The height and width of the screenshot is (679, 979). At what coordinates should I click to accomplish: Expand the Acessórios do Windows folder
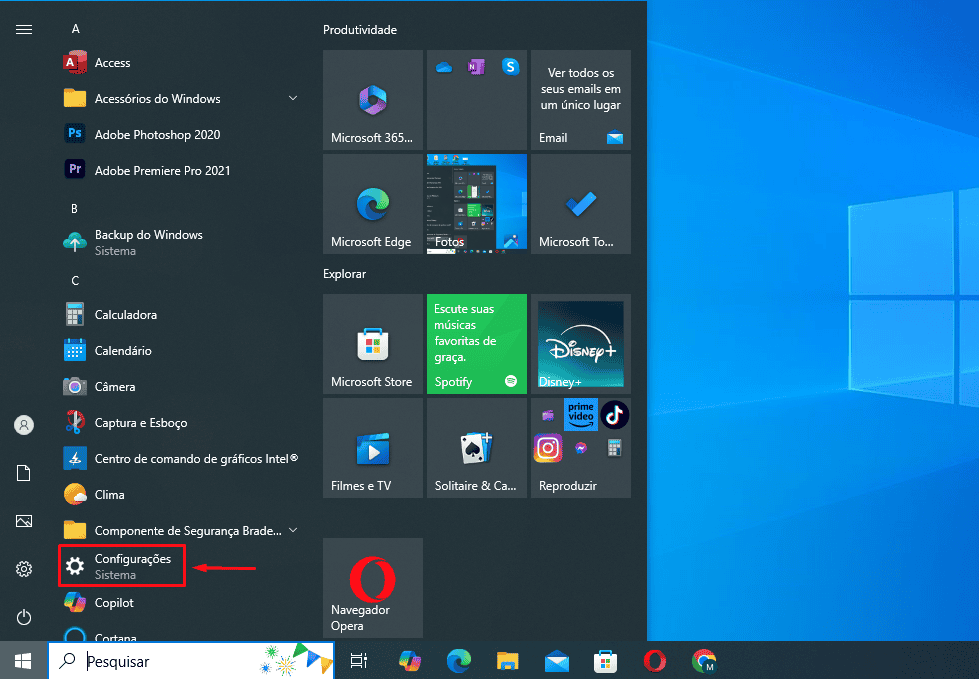coord(180,99)
